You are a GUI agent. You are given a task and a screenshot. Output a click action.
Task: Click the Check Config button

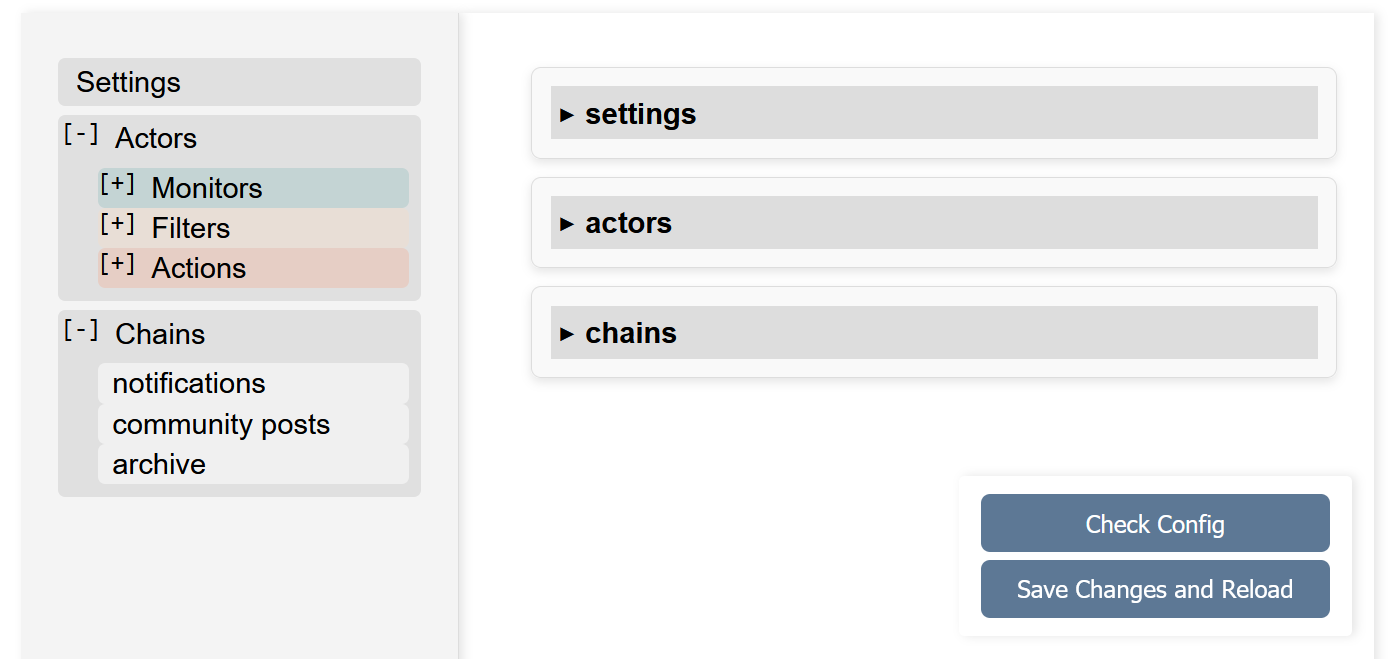pos(1154,523)
